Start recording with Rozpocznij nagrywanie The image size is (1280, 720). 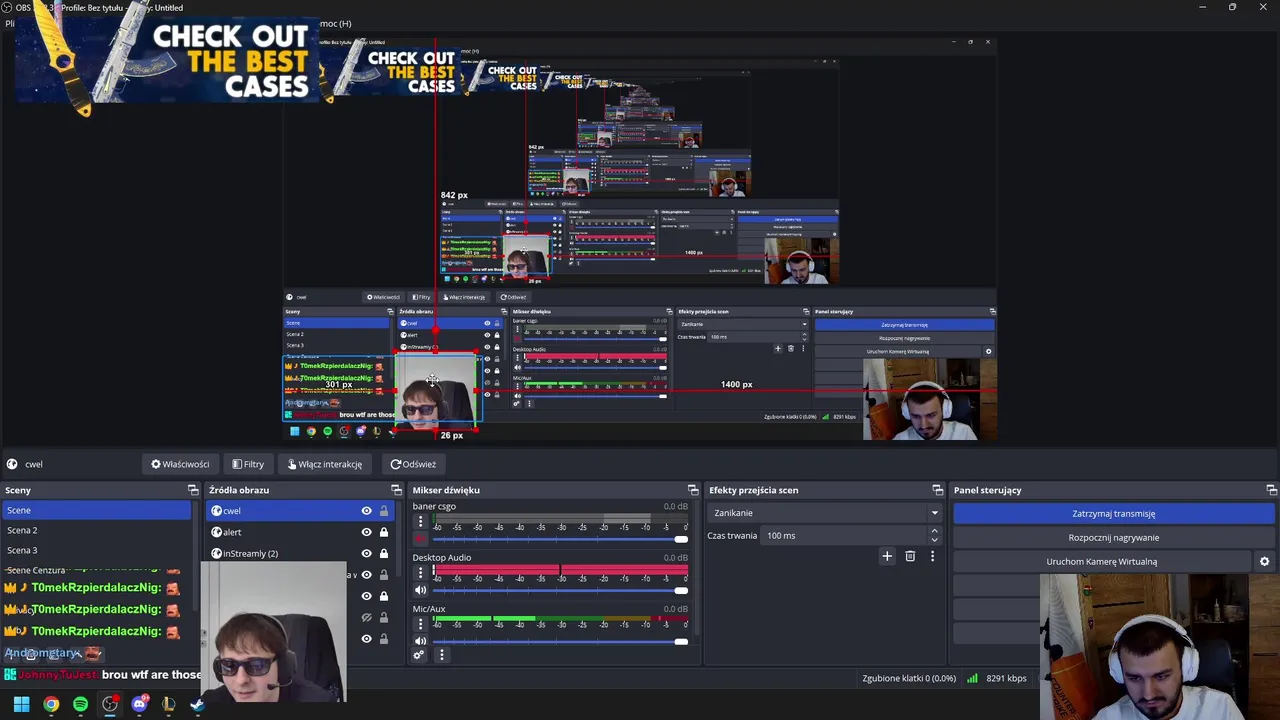point(1113,538)
